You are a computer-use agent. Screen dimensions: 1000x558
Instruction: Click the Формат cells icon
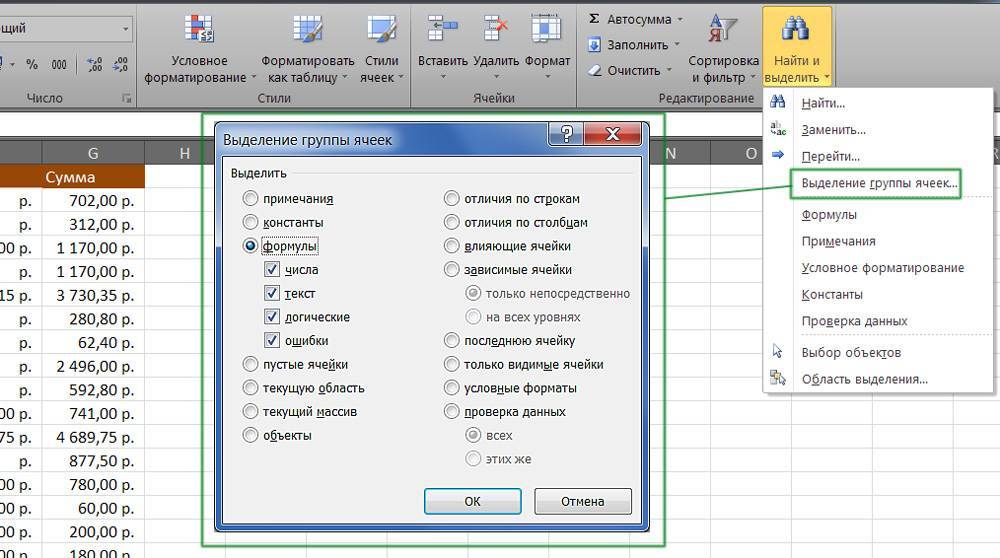(x=547, y=28)
